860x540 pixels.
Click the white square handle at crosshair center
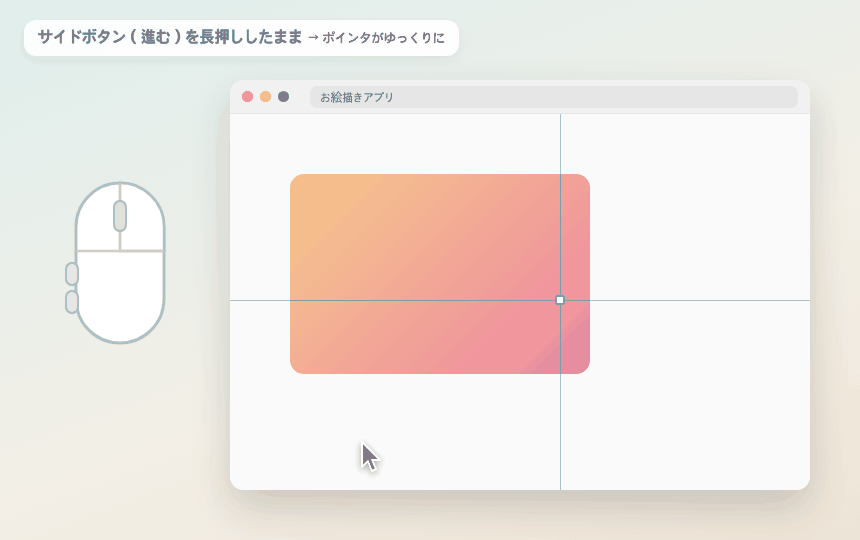pos(560,300)
